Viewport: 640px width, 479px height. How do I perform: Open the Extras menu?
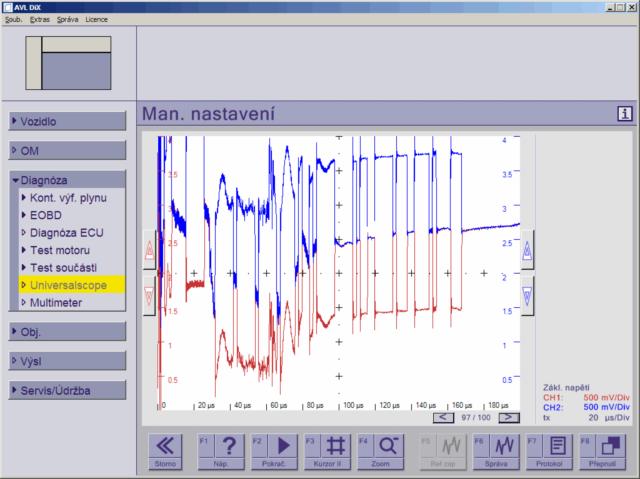click(40, 19)
